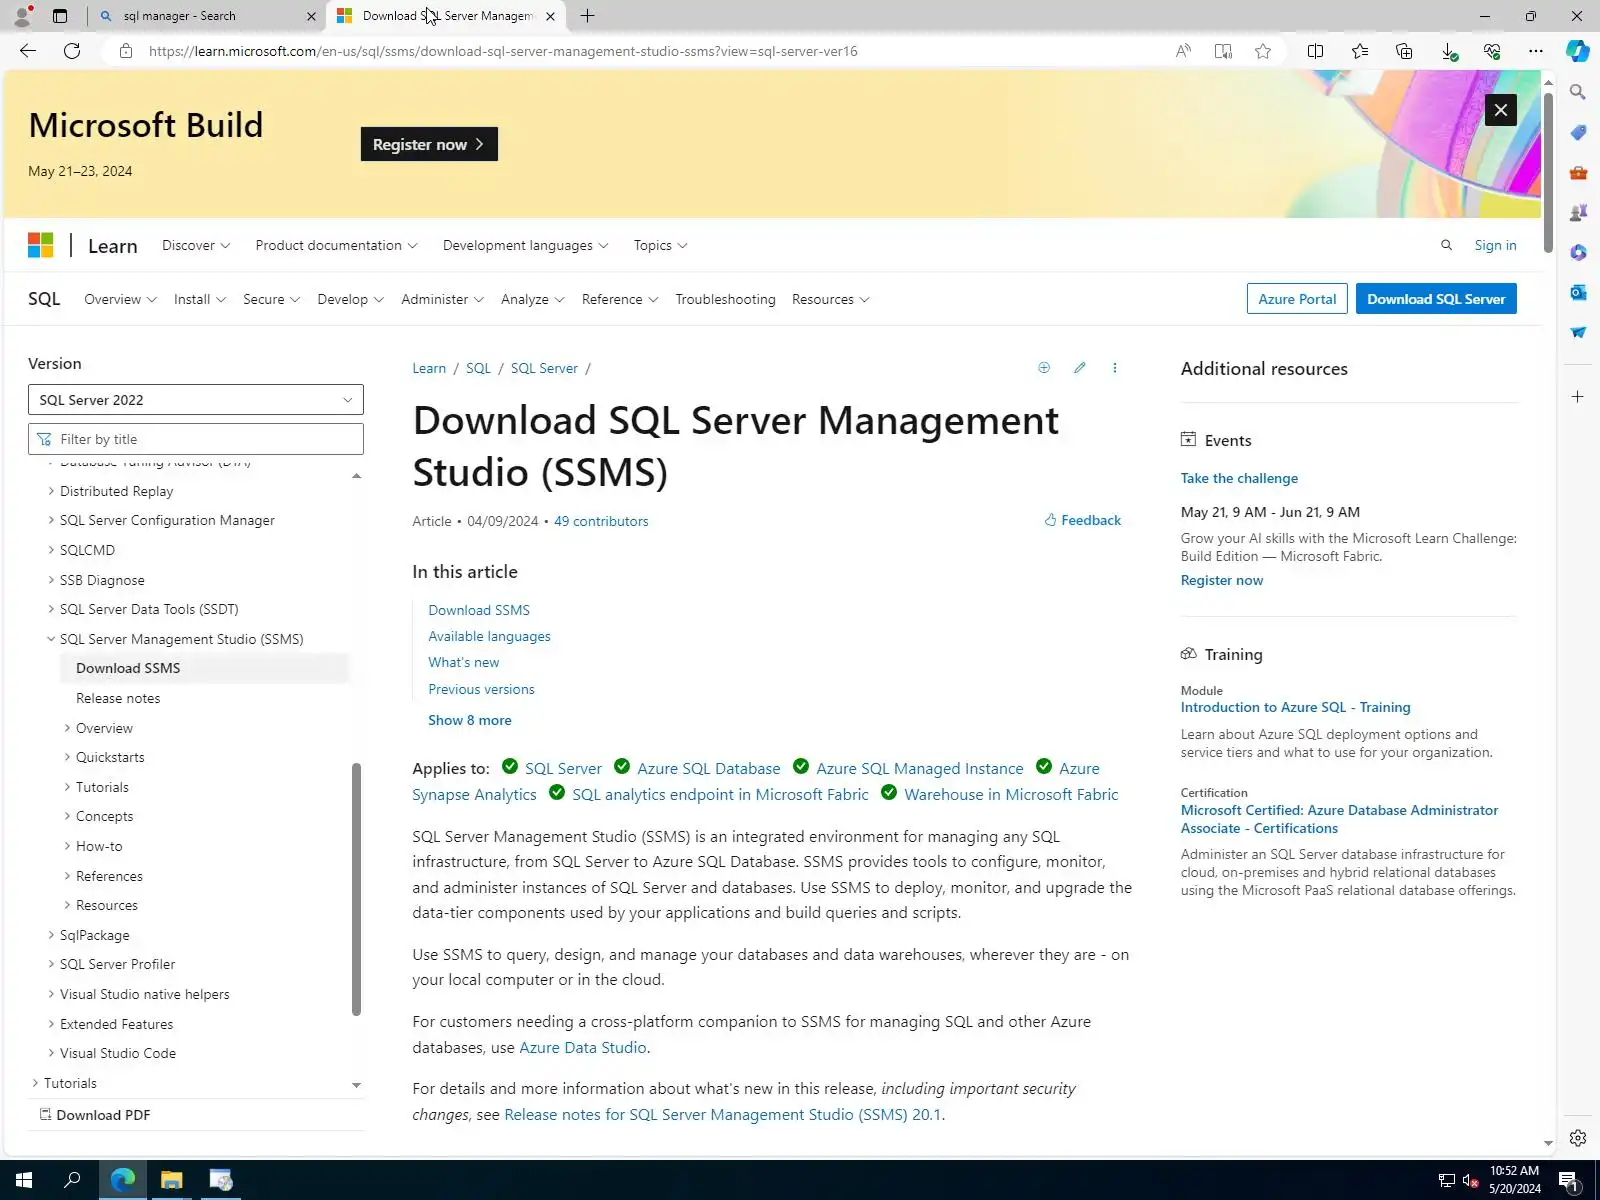Search the Learn site magnifier icon
Image resolution: width=1600 pixels, height=1200 pixels.
tap(1446, 245)
